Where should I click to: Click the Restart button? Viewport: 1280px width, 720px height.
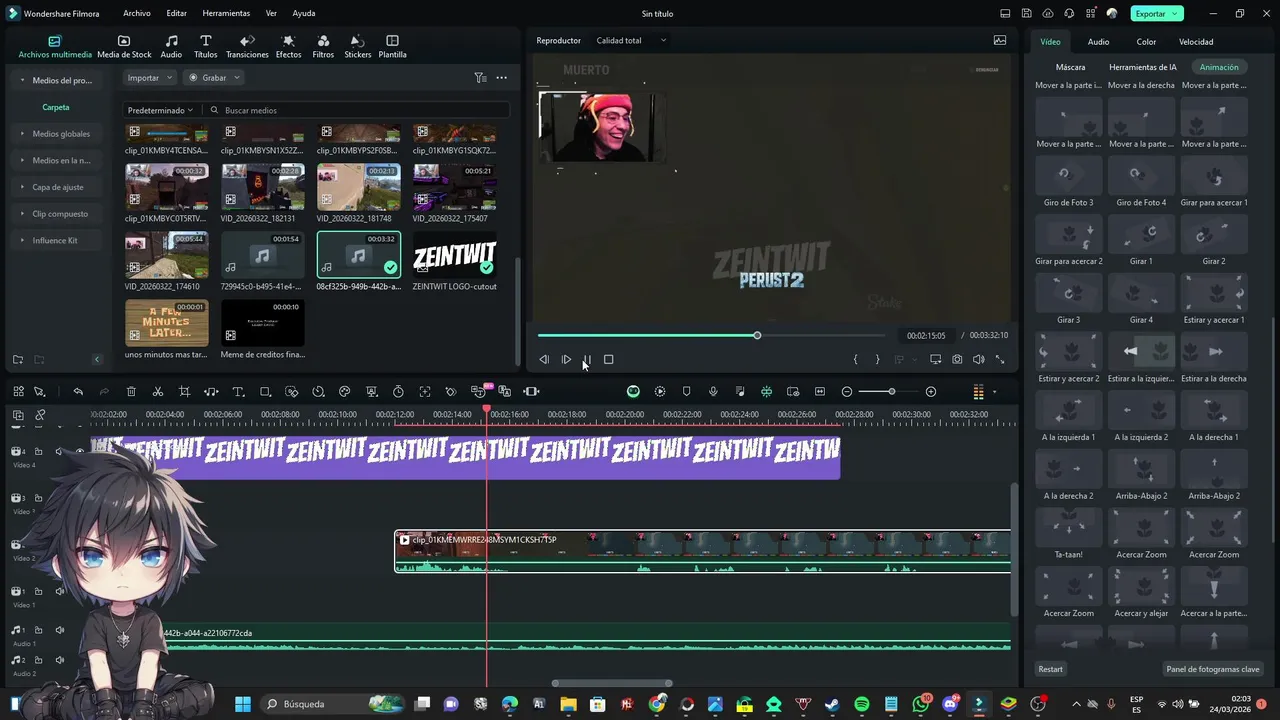pyautogui.click(x=1051, y=669)
